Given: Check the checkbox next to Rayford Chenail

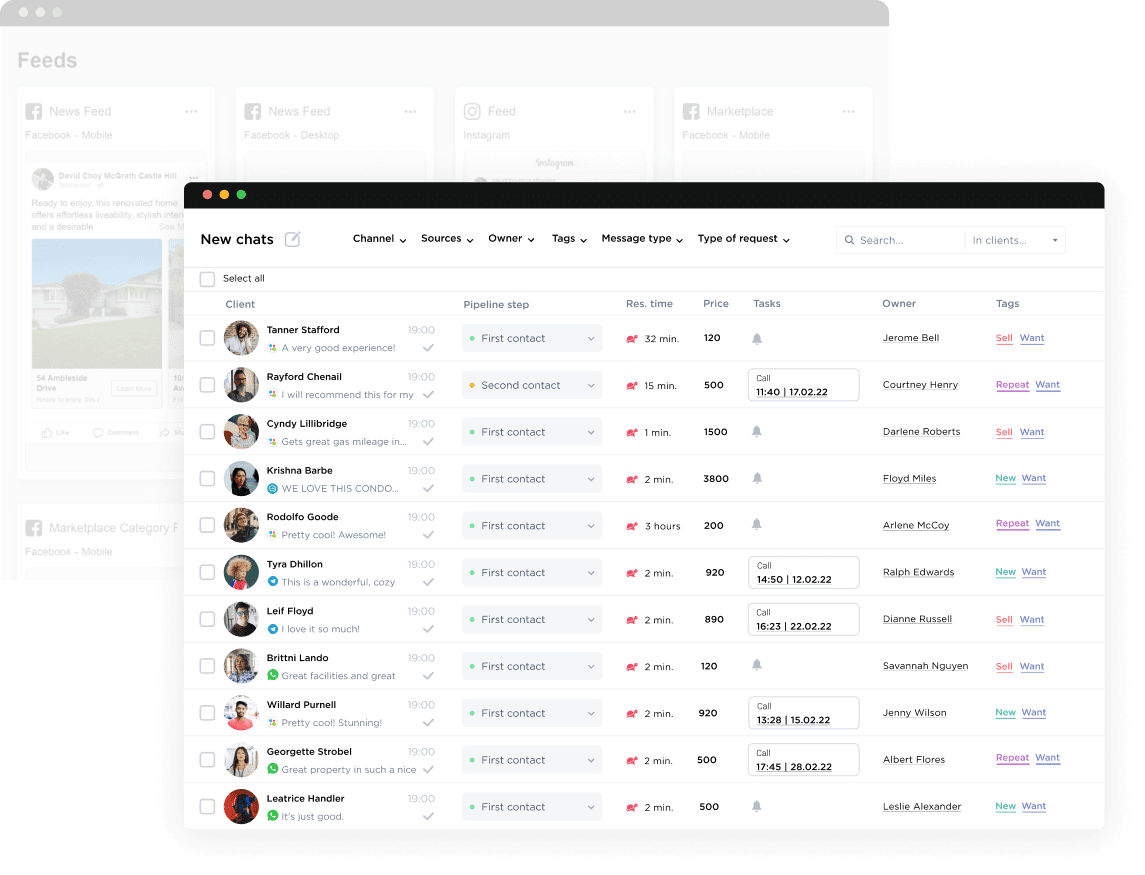Looking at the screenshot, I should (207, 384).
